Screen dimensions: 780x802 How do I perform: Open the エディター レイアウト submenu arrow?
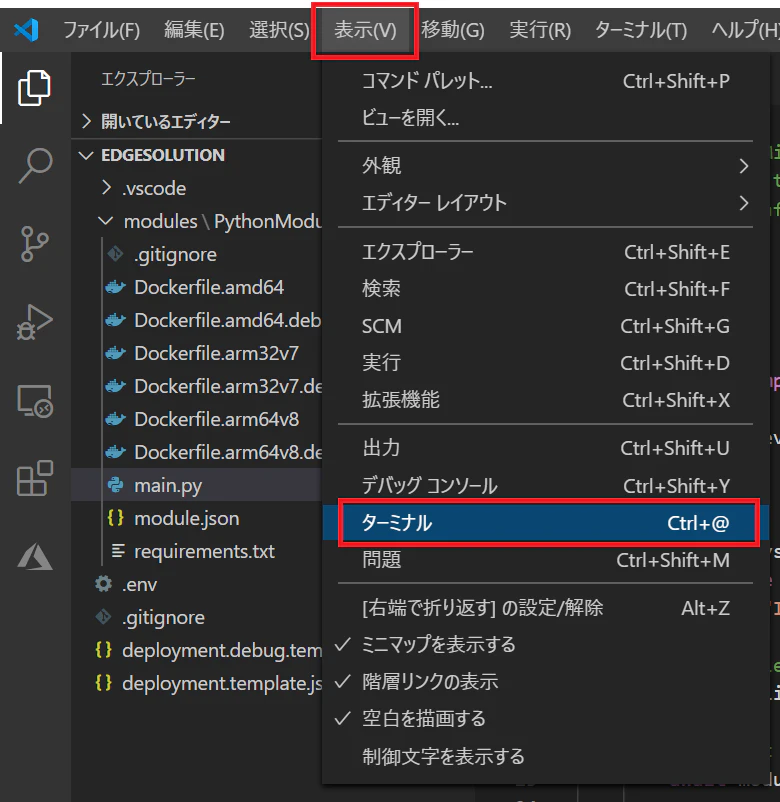(x=744, y=203)
